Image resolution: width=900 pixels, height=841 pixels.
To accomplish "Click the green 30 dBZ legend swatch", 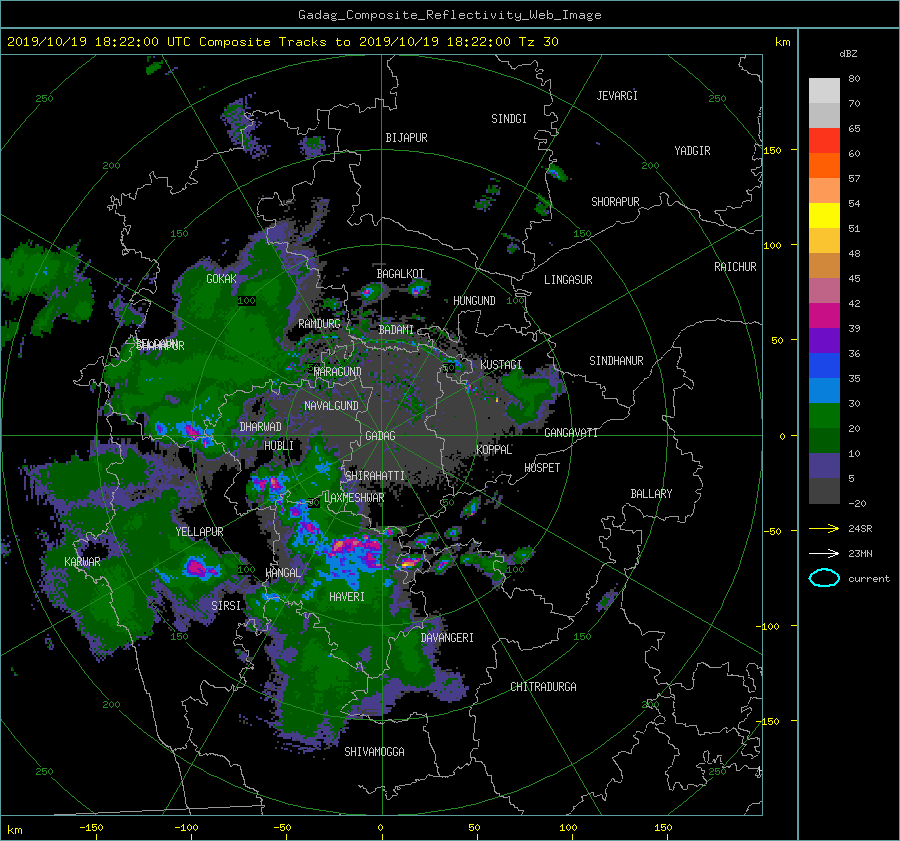I will coord(824,415).
